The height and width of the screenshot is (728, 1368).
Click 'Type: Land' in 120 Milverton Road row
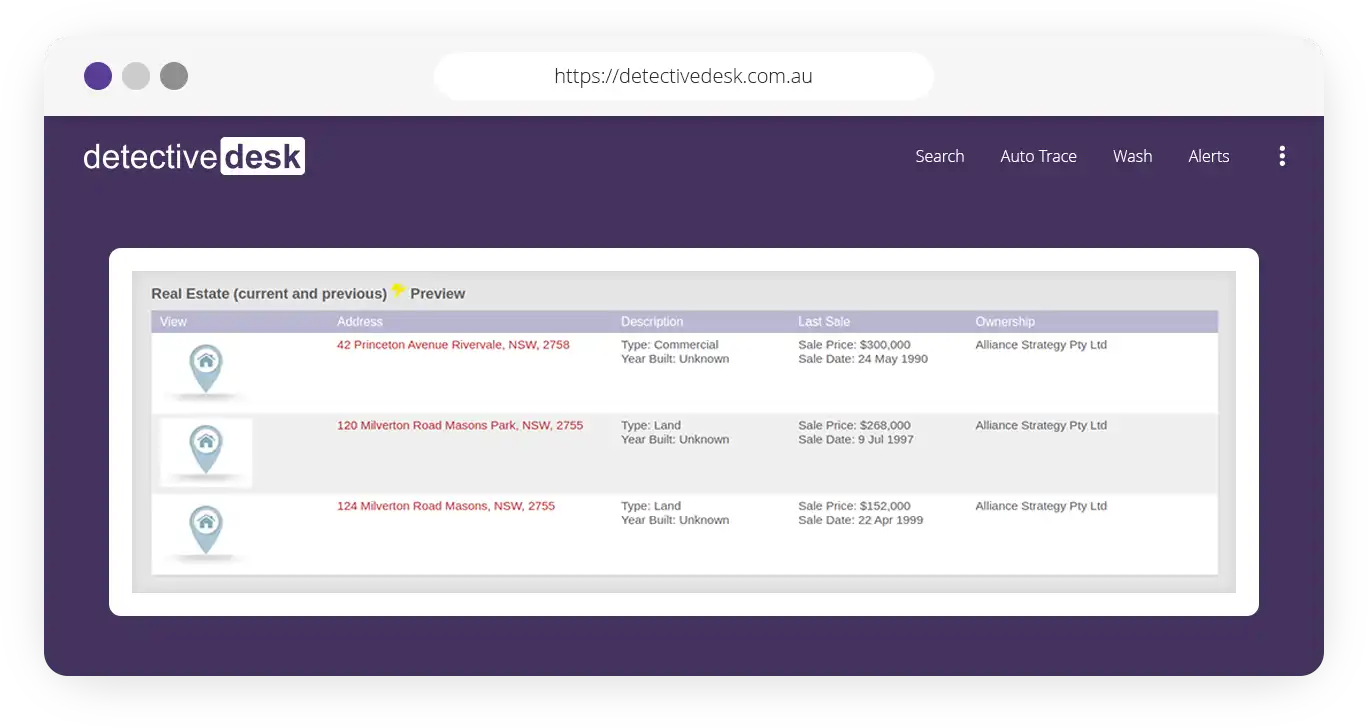(x=651, y=425)
